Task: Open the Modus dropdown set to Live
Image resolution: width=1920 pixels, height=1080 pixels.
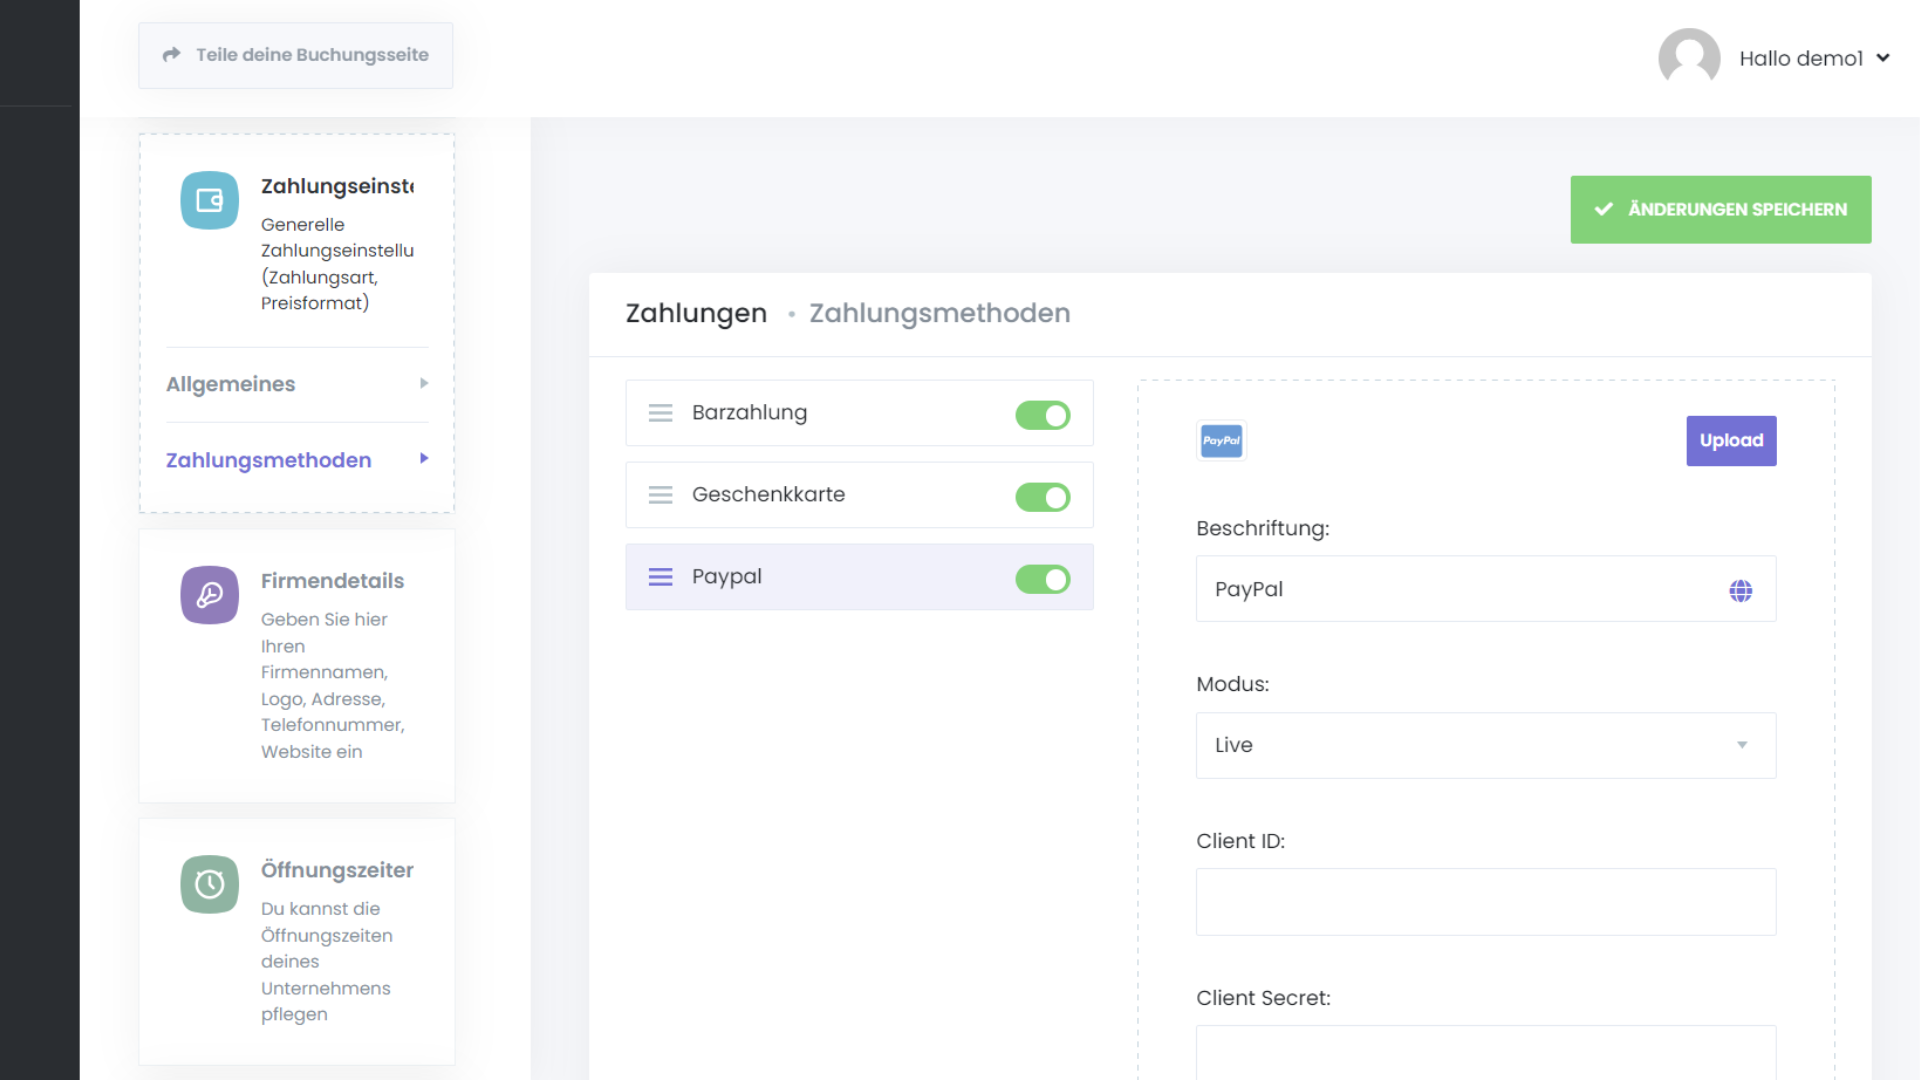Action: click(1485, 745)
